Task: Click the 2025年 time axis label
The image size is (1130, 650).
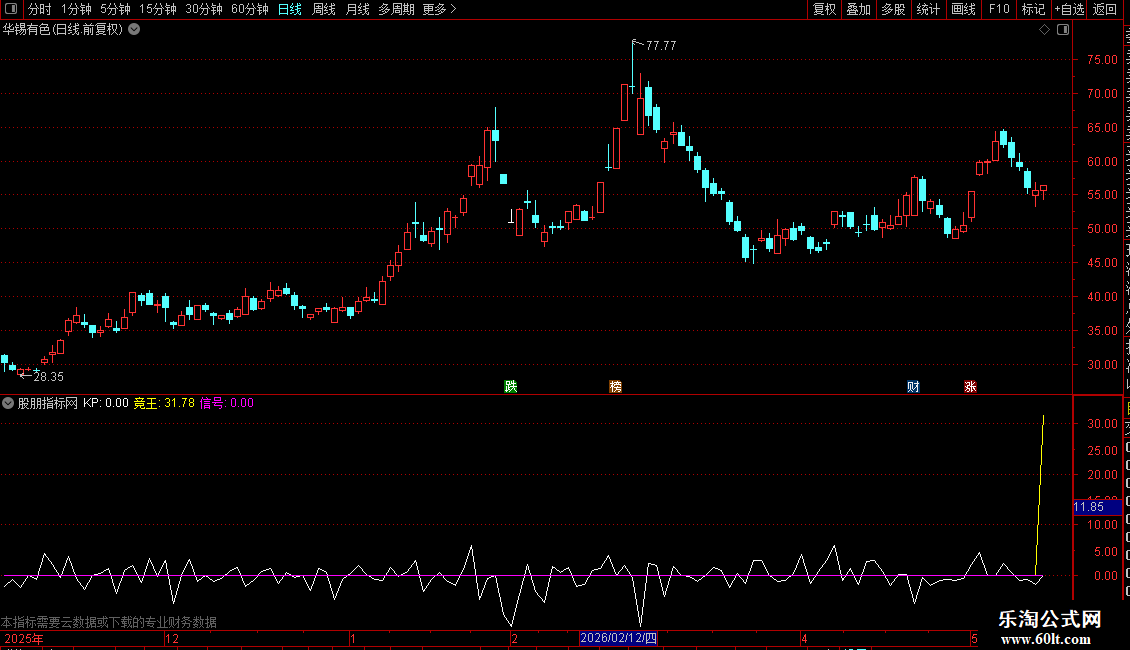Action: click(x=24, y=639)
